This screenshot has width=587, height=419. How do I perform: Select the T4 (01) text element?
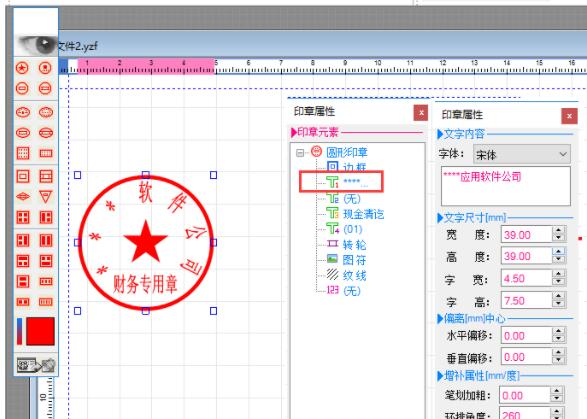click(344, 229)
